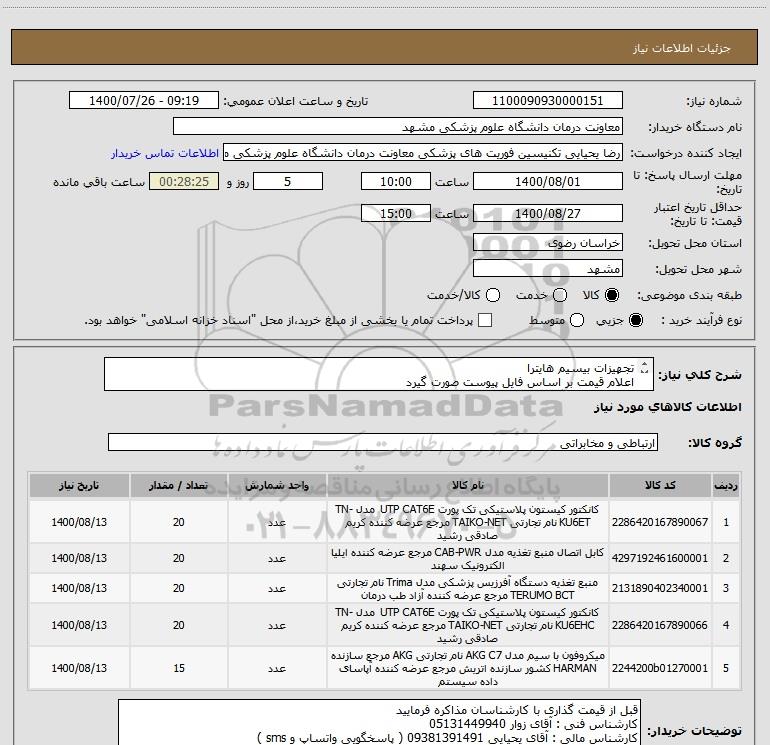Click the کد کالا column header
This screenshot has width=770, height=745.
(x=660, y=486)
